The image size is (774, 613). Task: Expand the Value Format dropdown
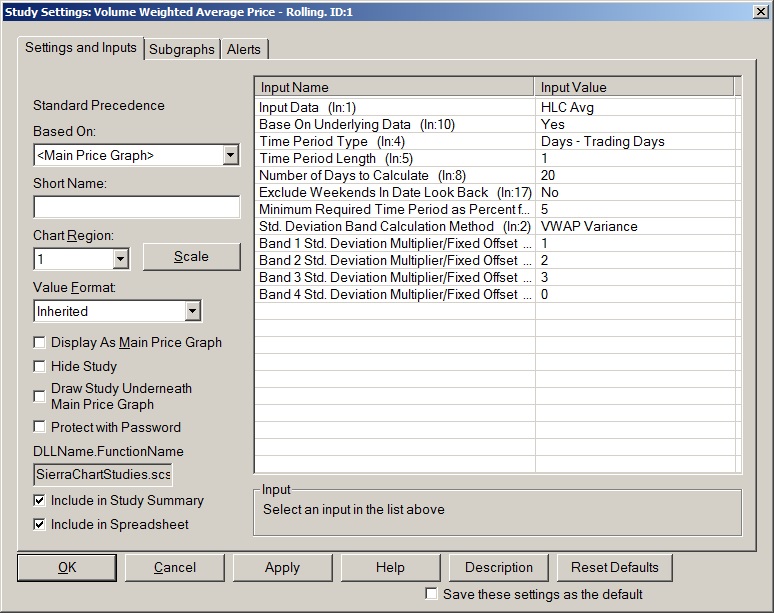[x=193, y=312]
